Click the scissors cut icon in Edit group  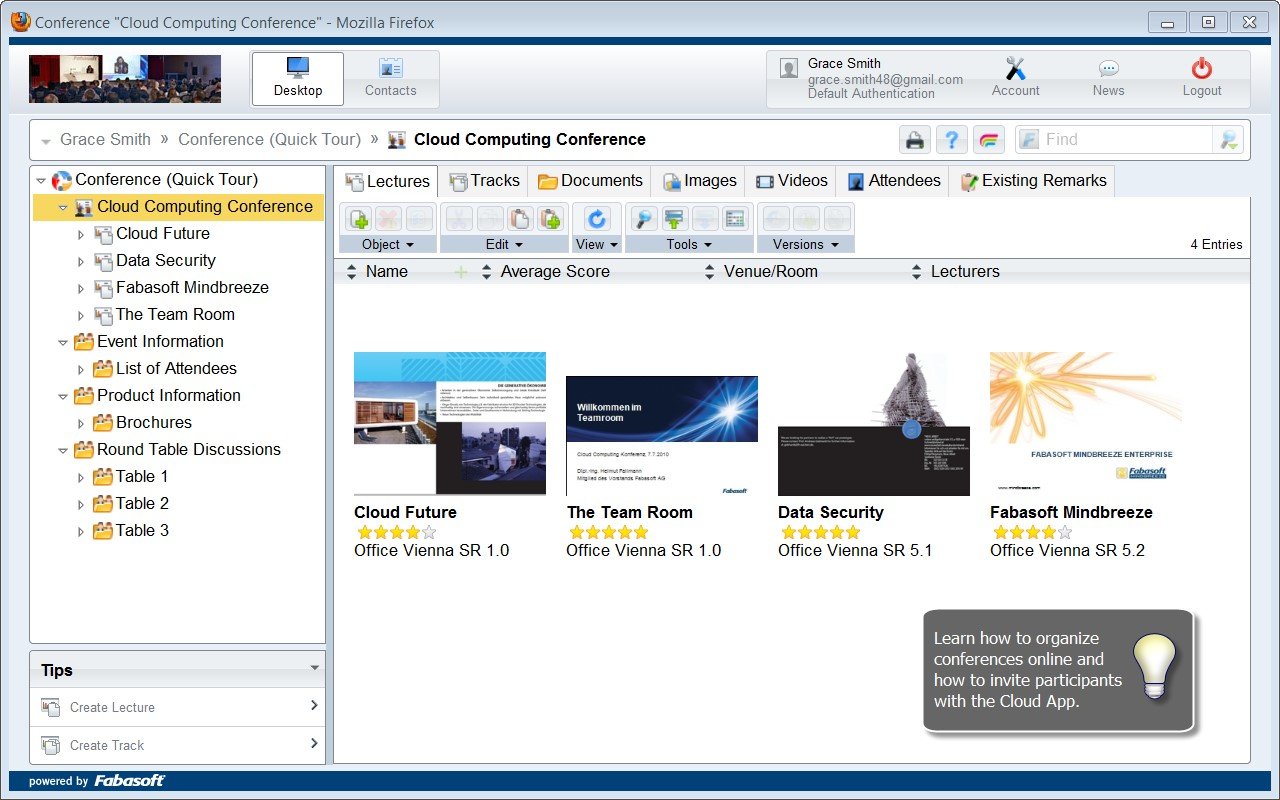[460, 218]
